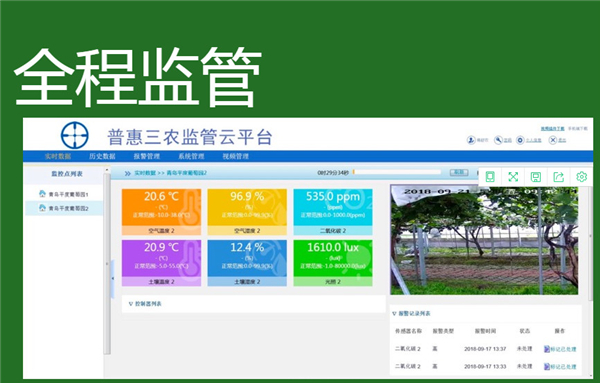This screenshot has height=383, width=600.
Task: Collapse the sidebar with the left arrow handle
Action: (x=112, y=279)
